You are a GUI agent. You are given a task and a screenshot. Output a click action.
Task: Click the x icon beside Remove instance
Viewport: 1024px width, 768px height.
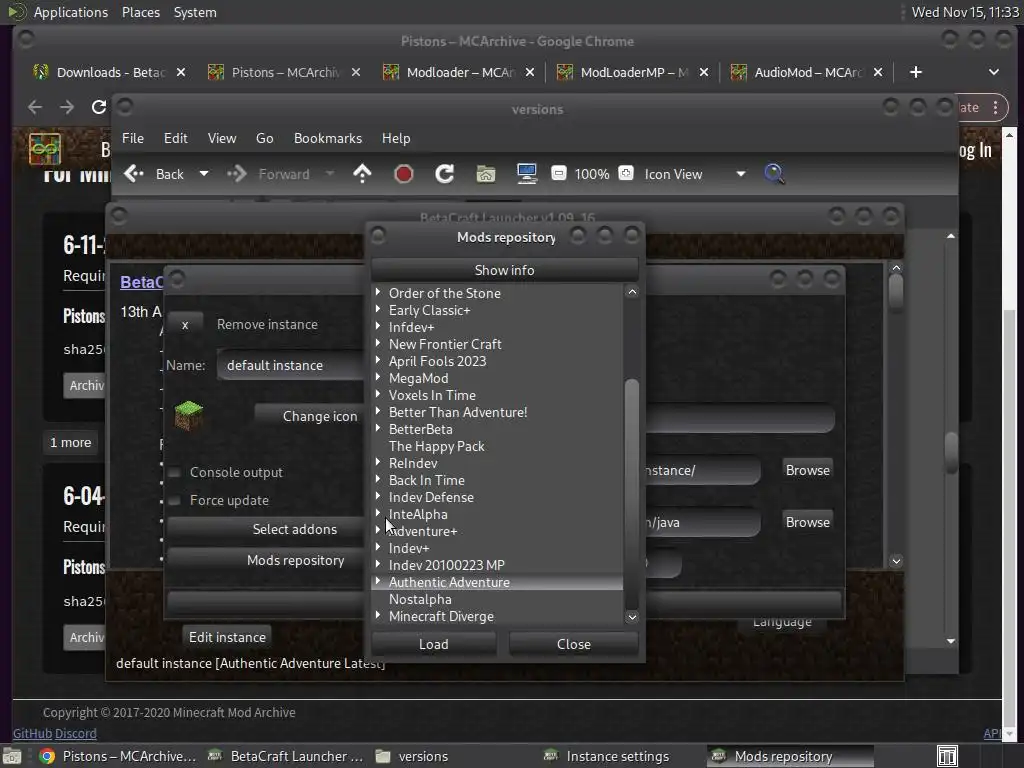click(185, 325)
